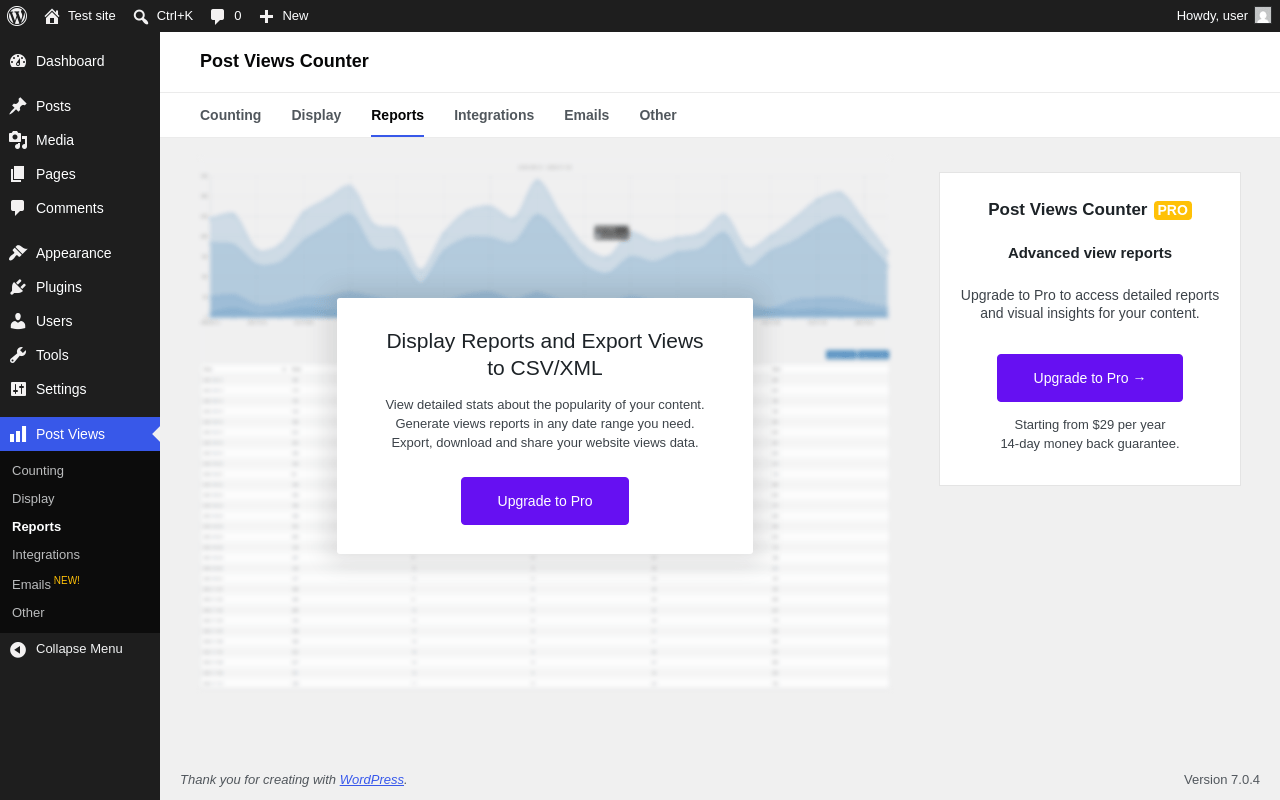
Task: Open the Settings menu item
Action: point(80,389)
